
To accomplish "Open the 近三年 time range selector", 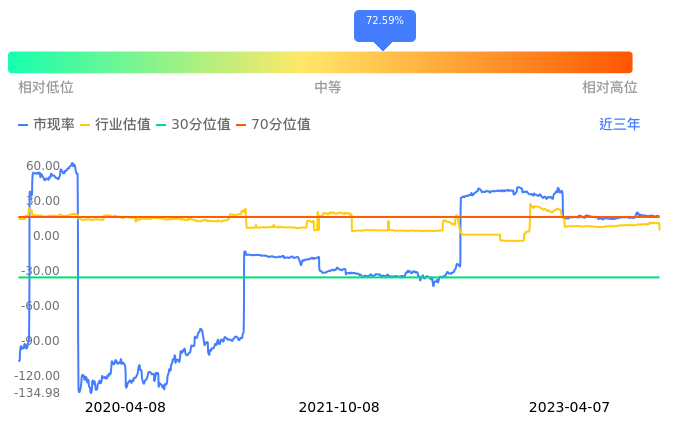I will (619, 125).
